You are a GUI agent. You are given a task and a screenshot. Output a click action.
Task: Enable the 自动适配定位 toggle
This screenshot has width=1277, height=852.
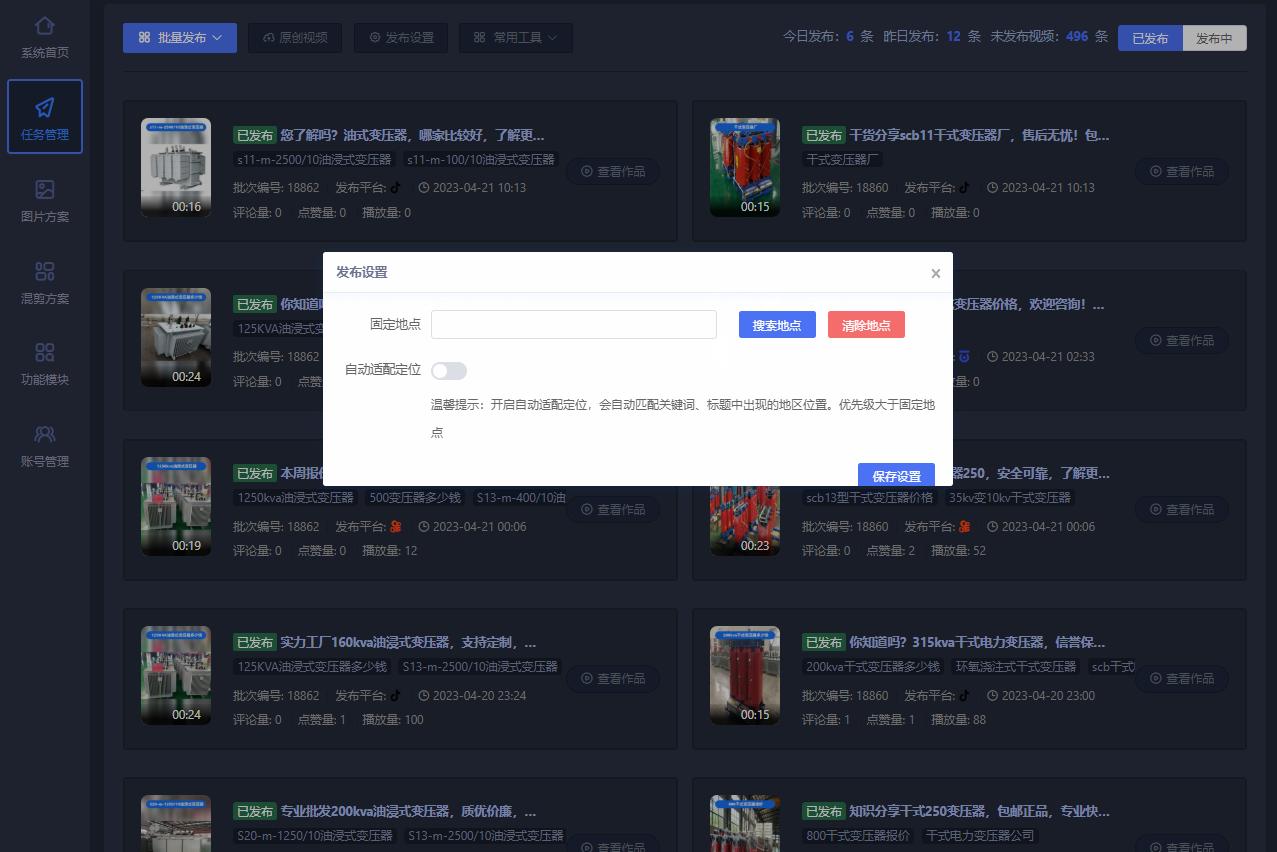click(448, 370)
